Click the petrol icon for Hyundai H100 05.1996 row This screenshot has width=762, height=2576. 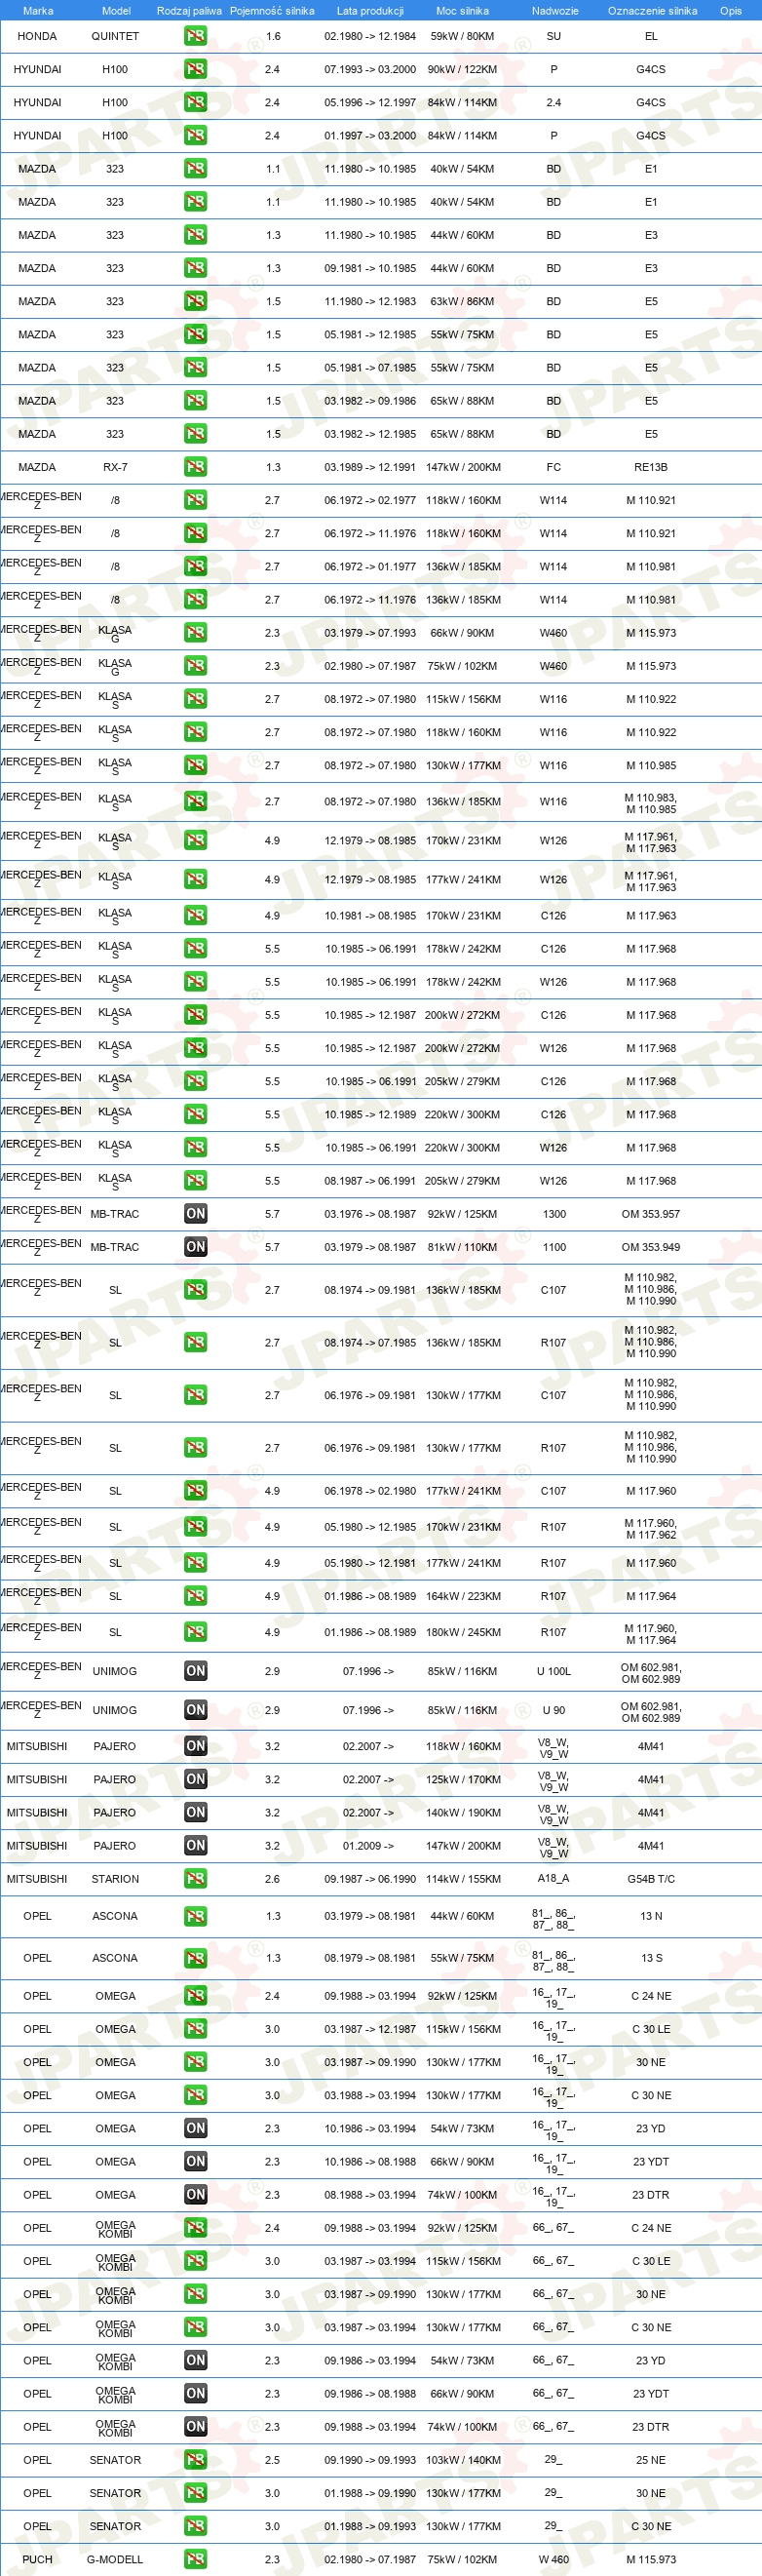[195, 102]
